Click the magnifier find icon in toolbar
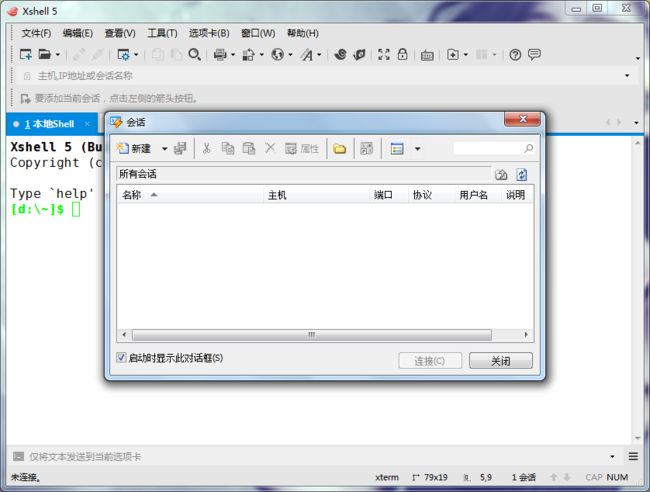This screenshot has height=492, width=650. [194, 54]
